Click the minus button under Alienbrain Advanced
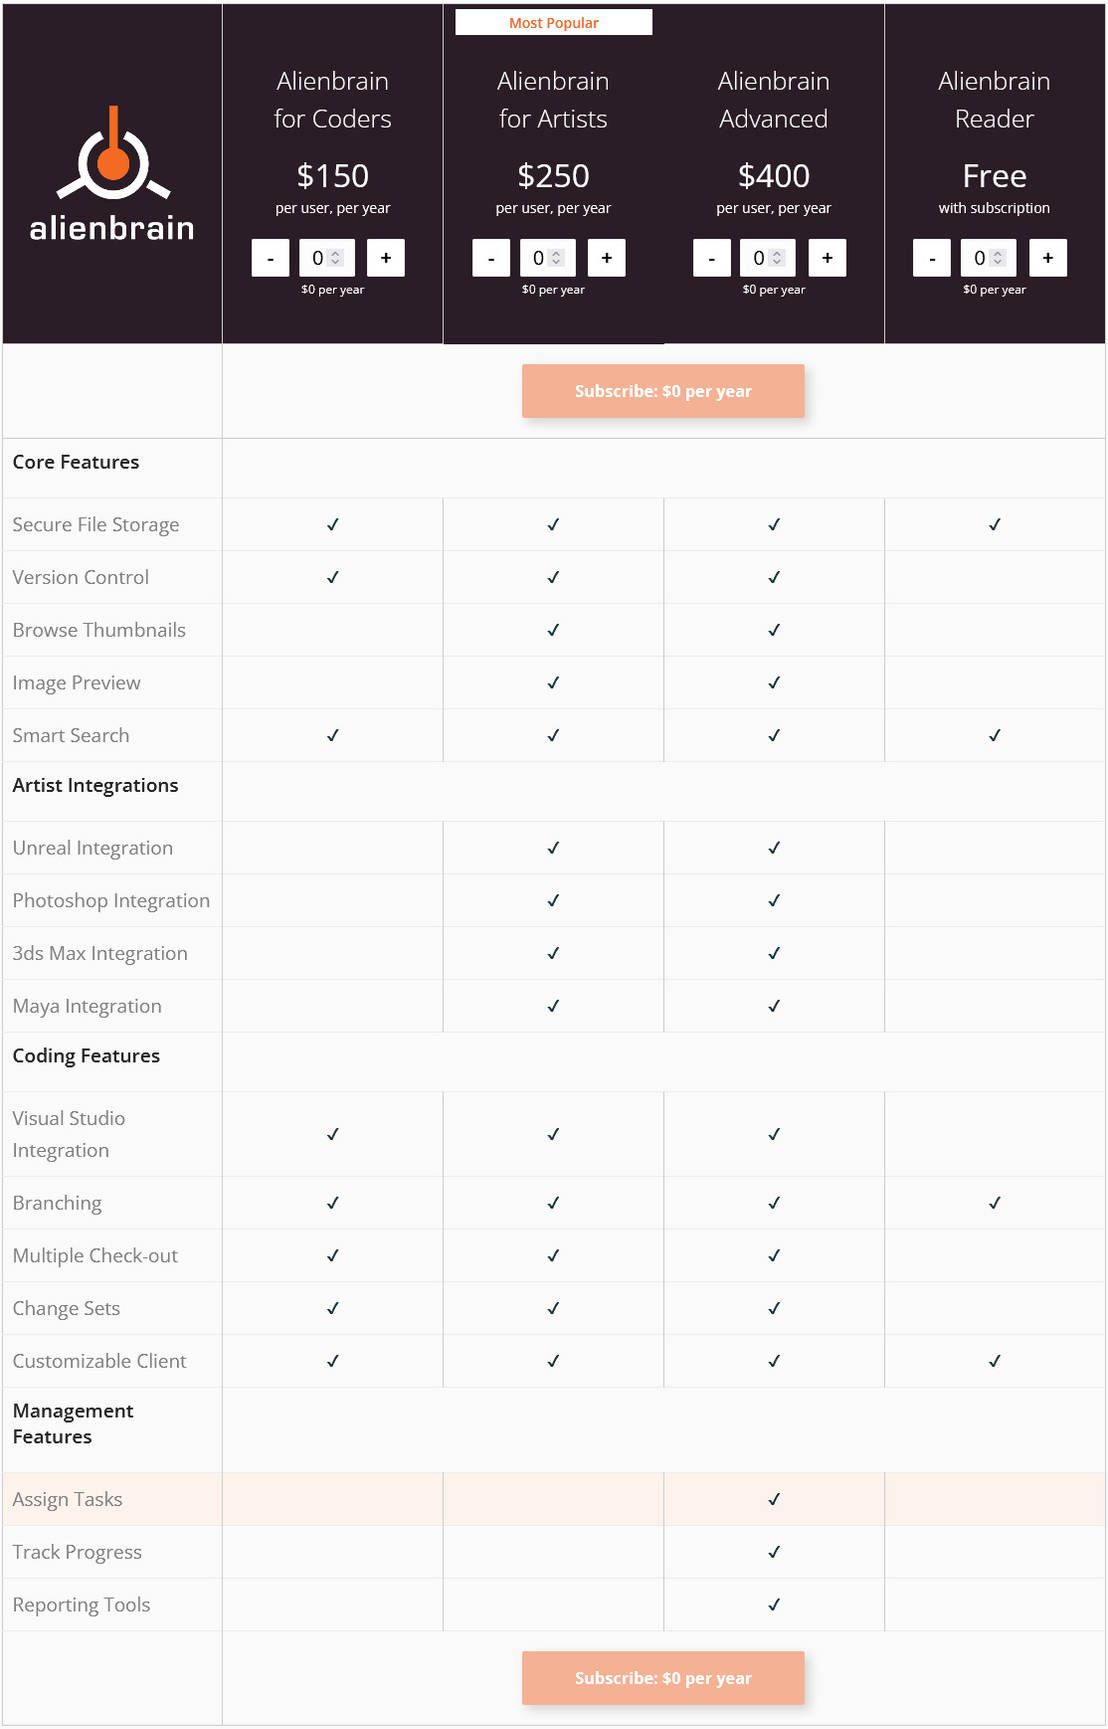 click(711, 257)
